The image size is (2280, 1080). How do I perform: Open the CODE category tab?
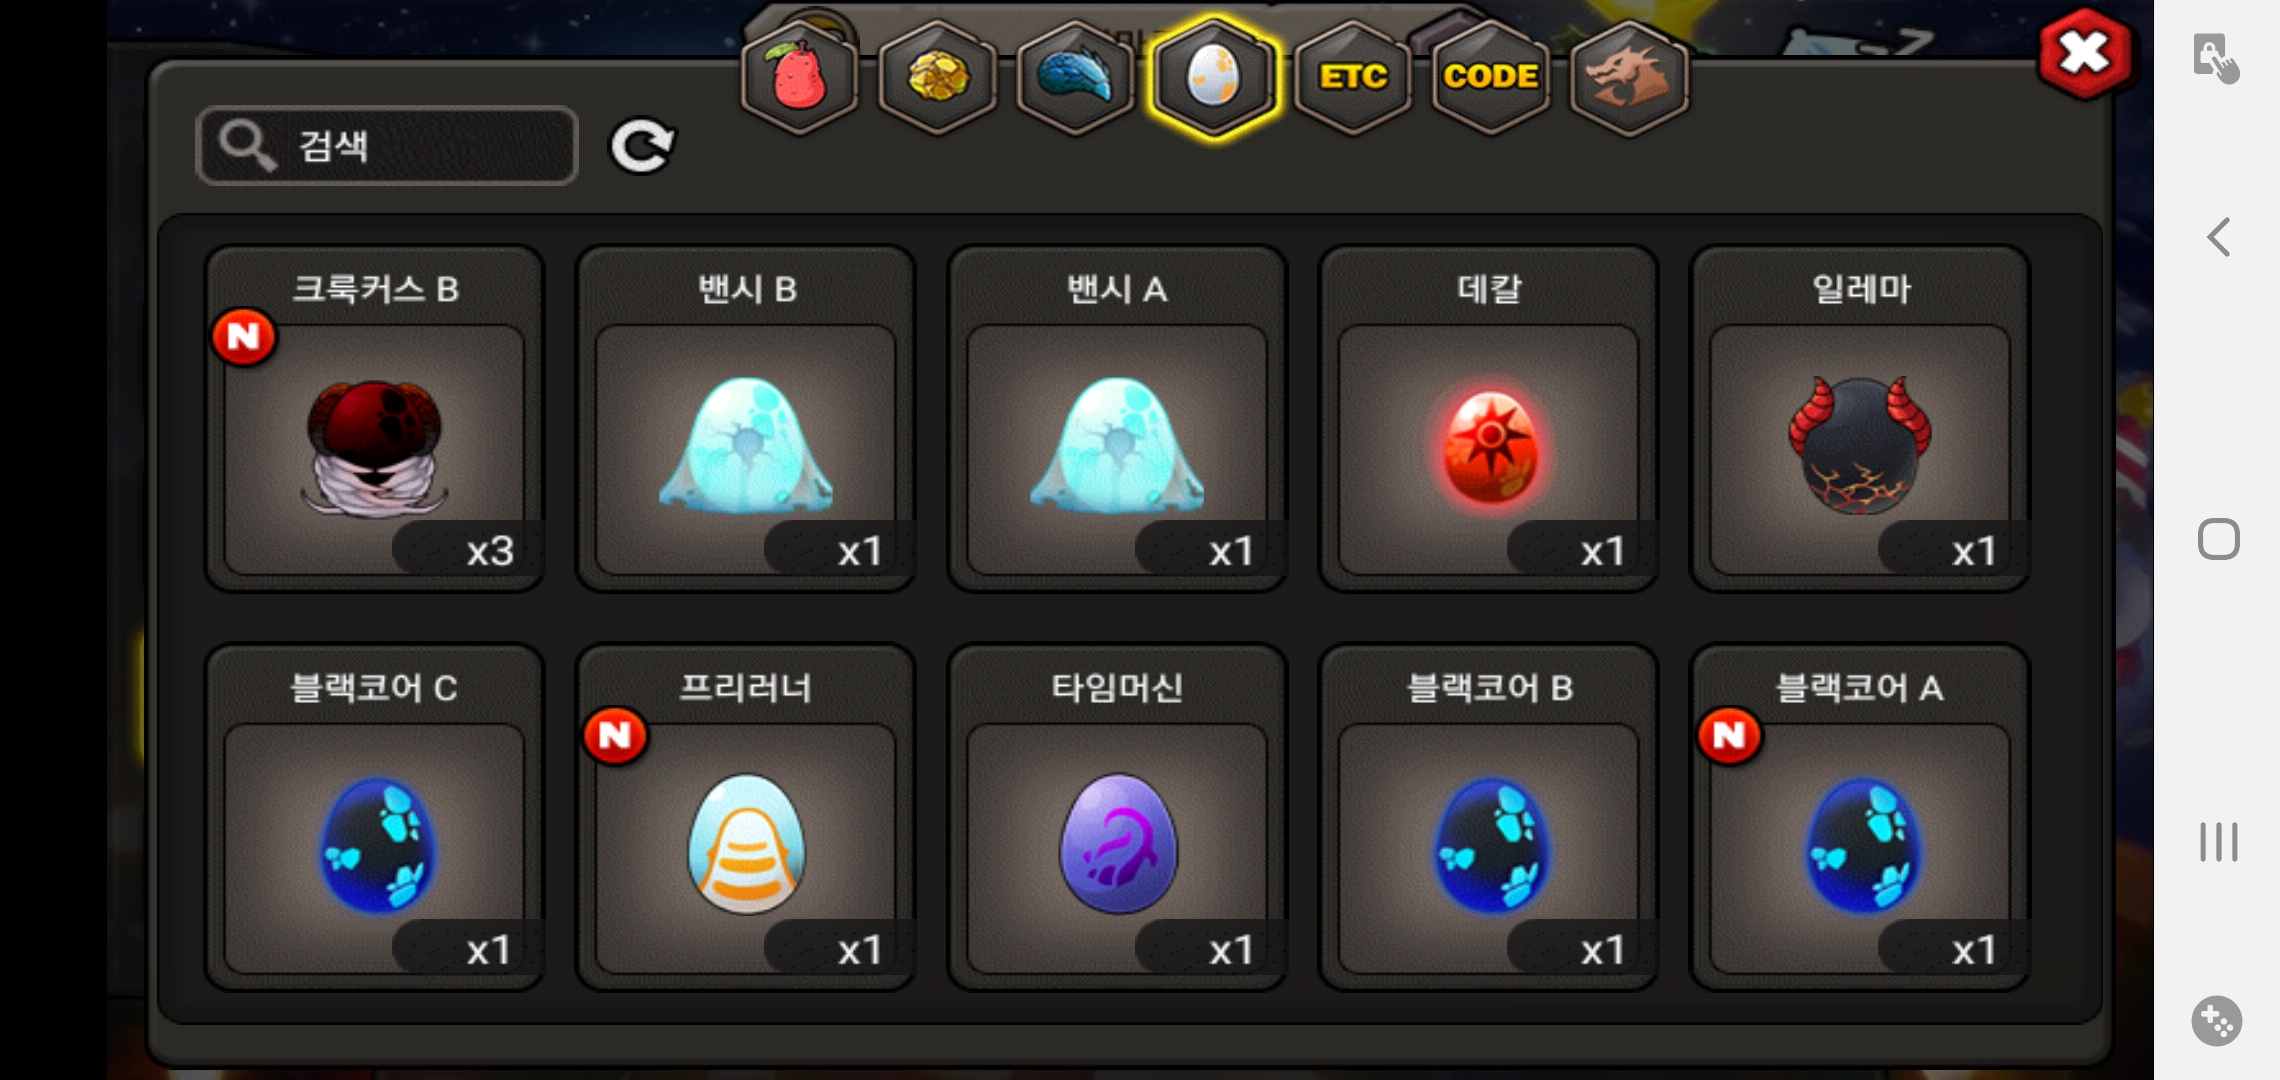coord(1490,78)
